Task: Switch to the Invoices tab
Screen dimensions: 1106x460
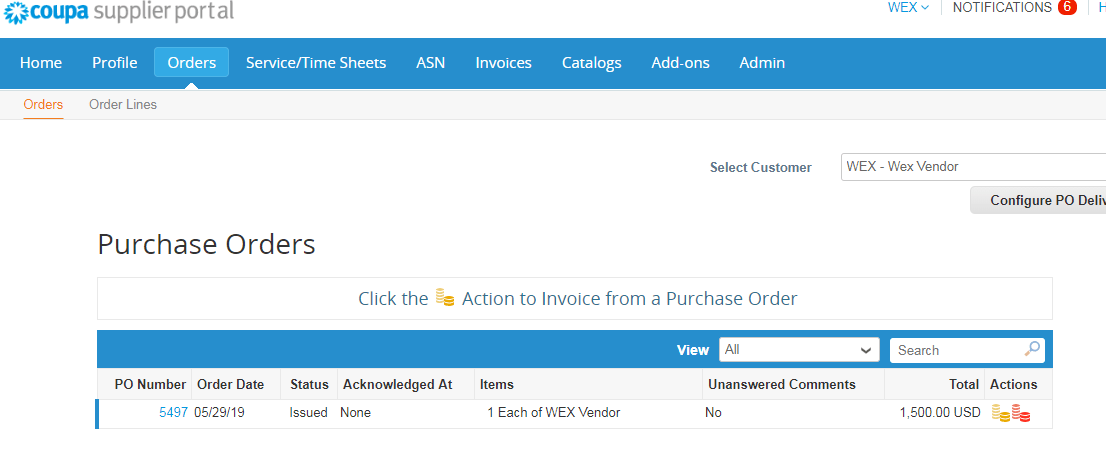Action: pos(503,63)
